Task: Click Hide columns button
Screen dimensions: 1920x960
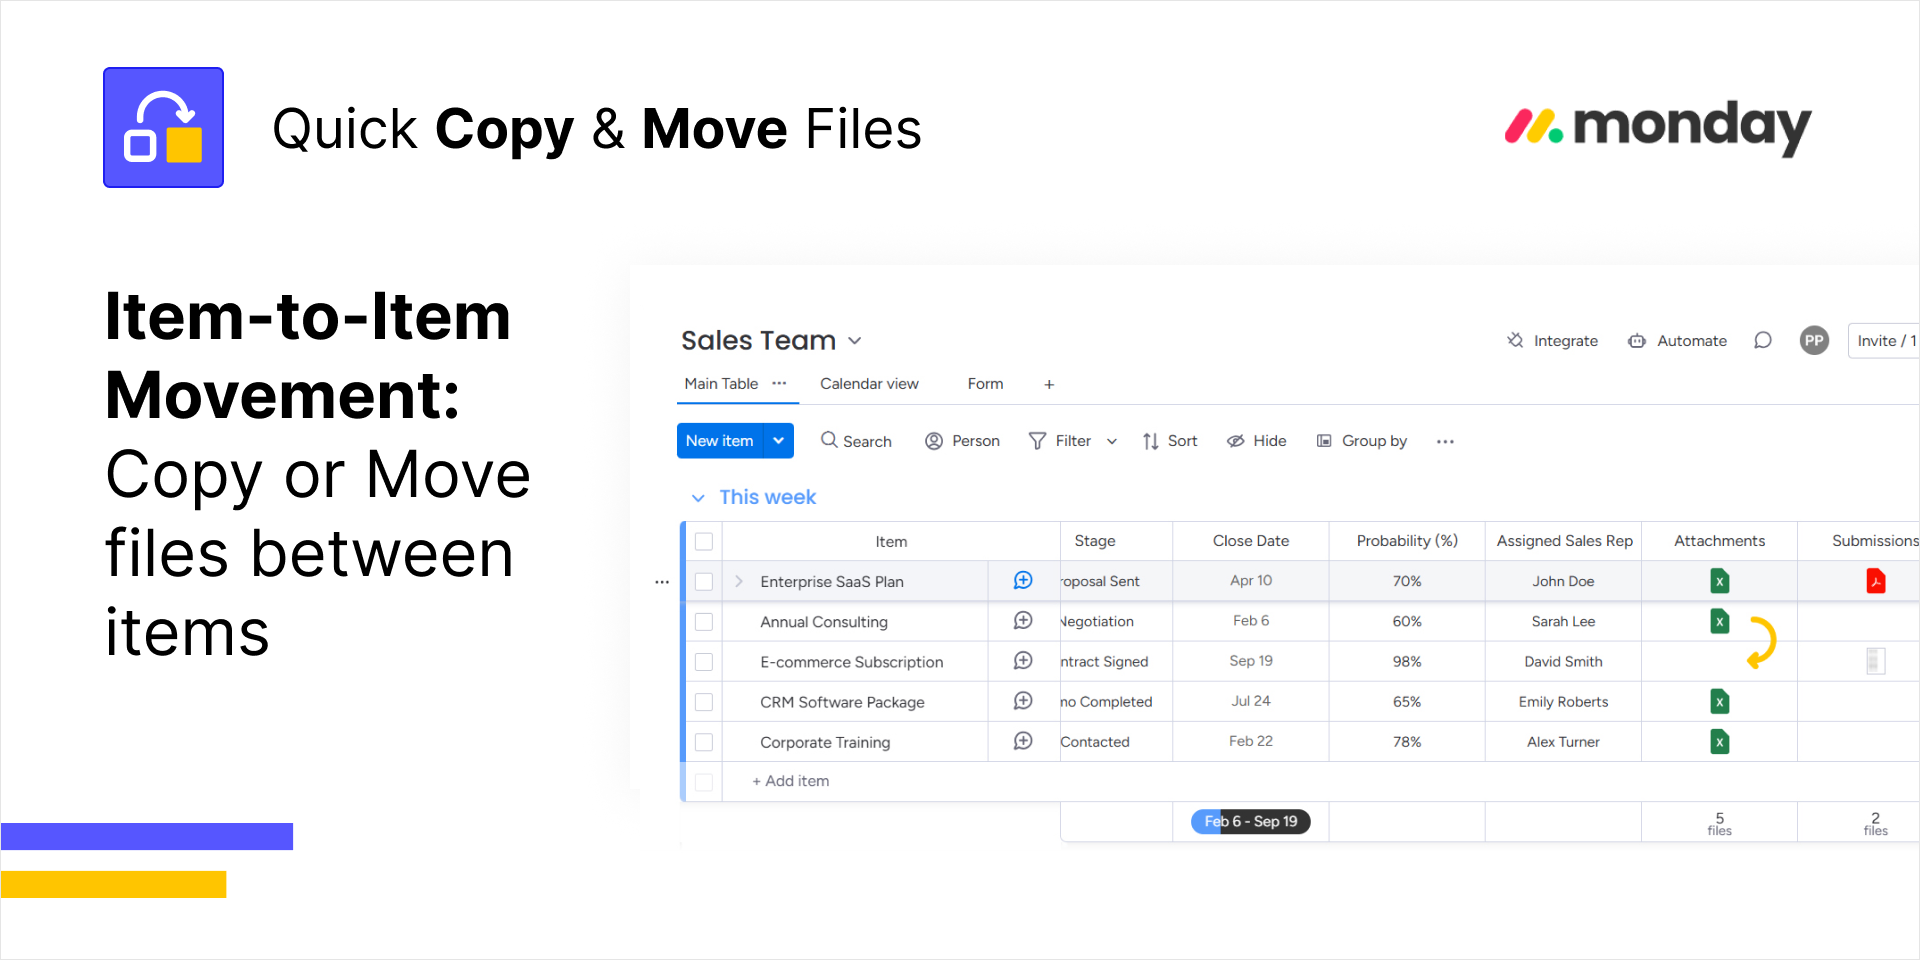Action: click(x=1257, y=441)
